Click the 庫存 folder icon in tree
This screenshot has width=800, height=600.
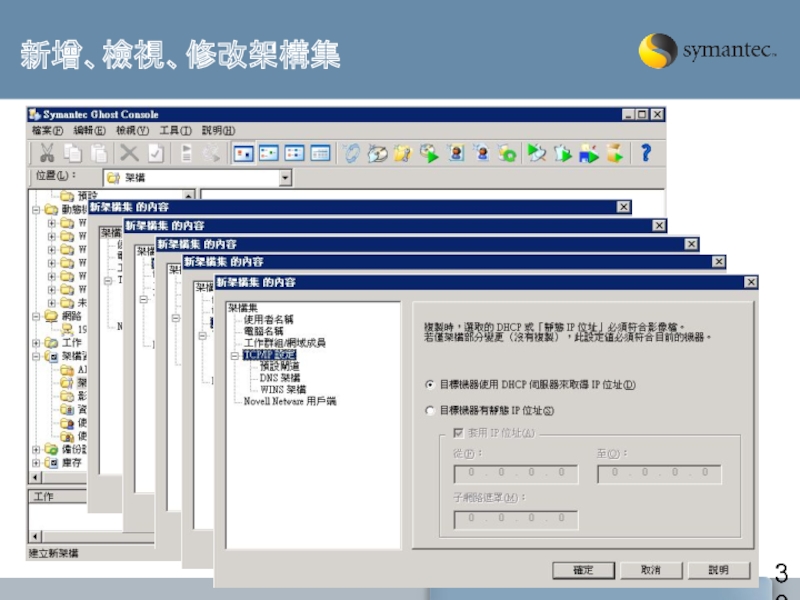click(51, 463)
